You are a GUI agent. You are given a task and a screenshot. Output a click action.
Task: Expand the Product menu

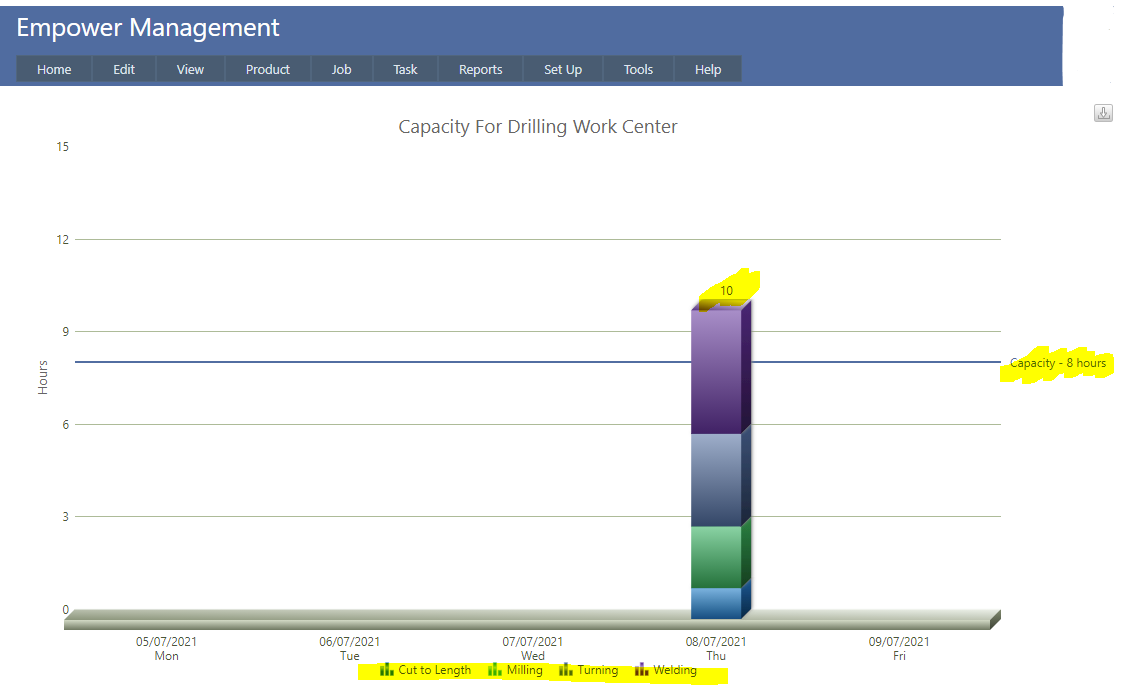click(x=267, y=69)
